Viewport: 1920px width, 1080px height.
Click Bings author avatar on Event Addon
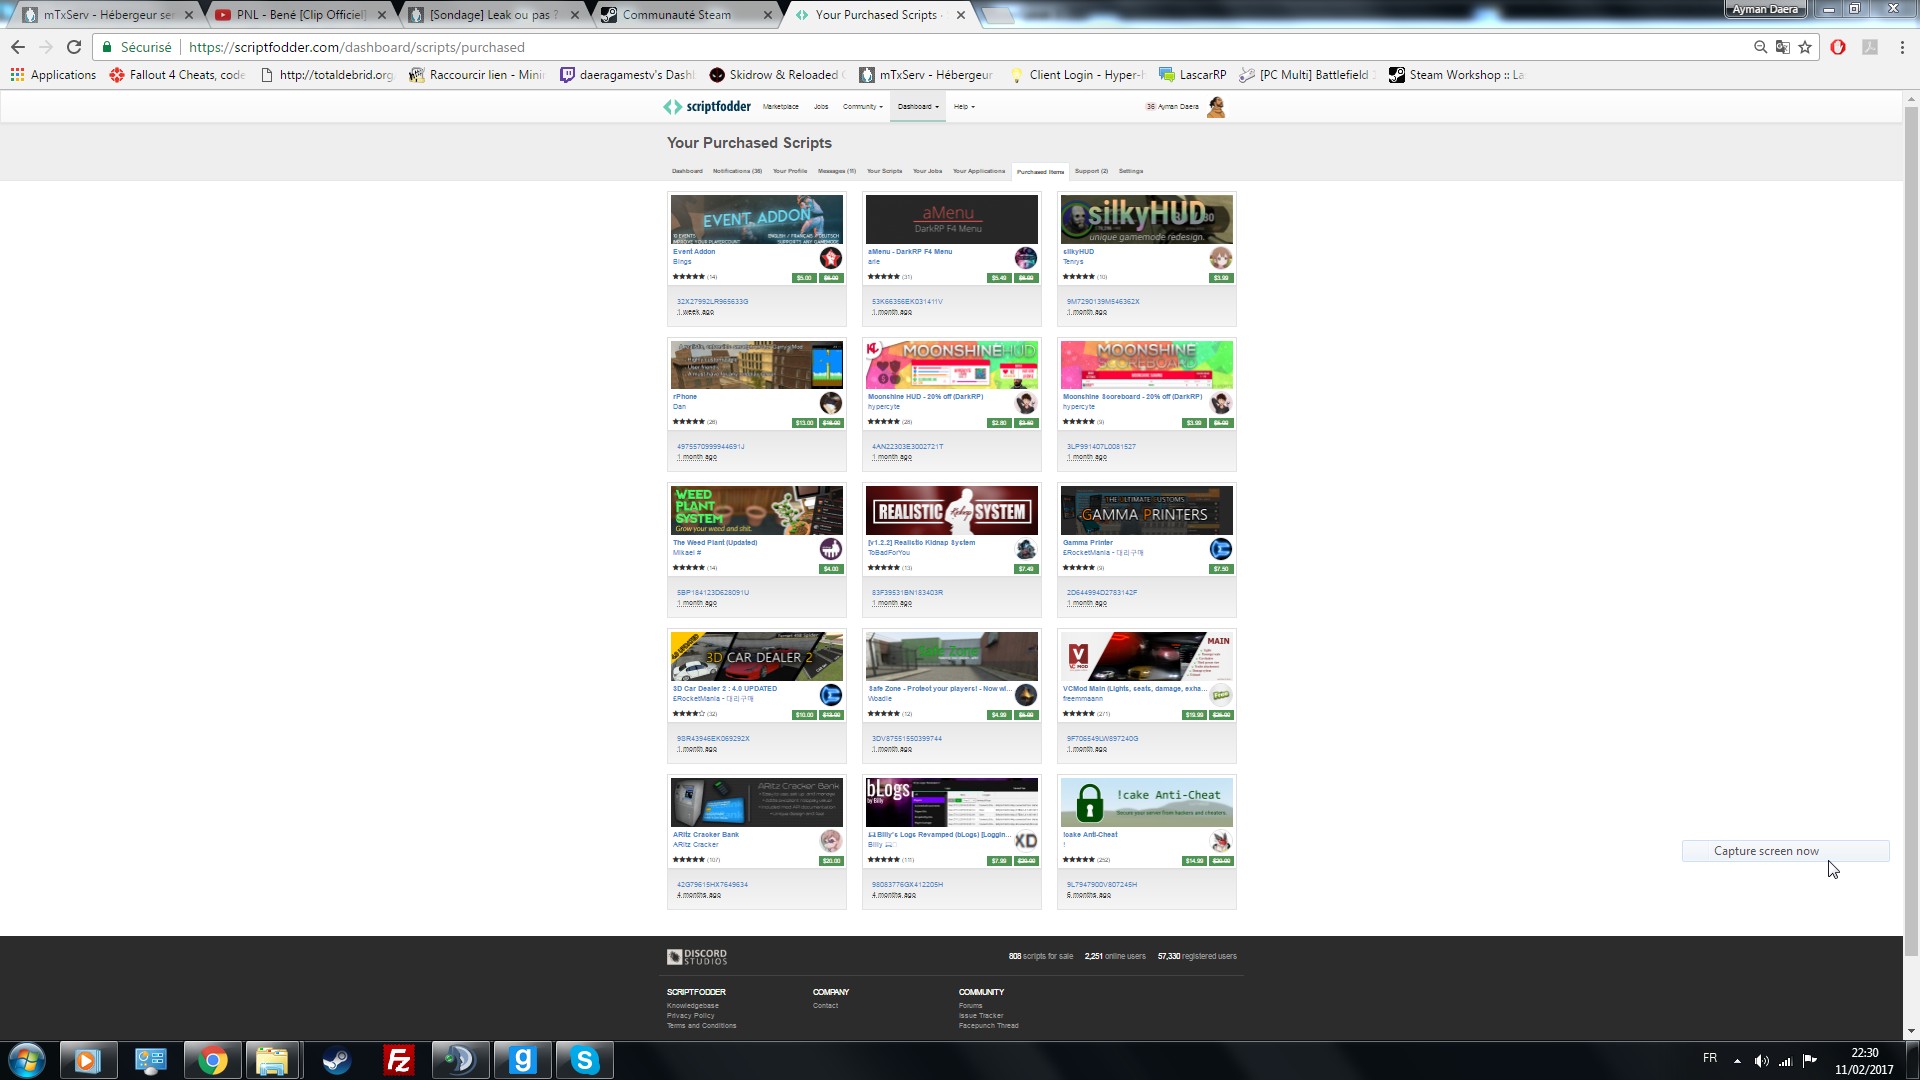point(830,258)
